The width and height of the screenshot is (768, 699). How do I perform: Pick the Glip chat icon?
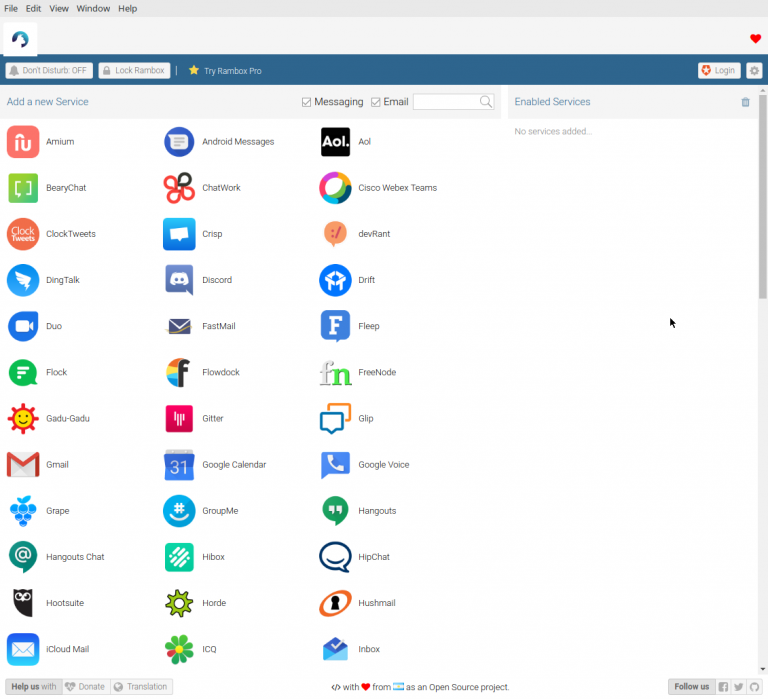pos(336,419)
